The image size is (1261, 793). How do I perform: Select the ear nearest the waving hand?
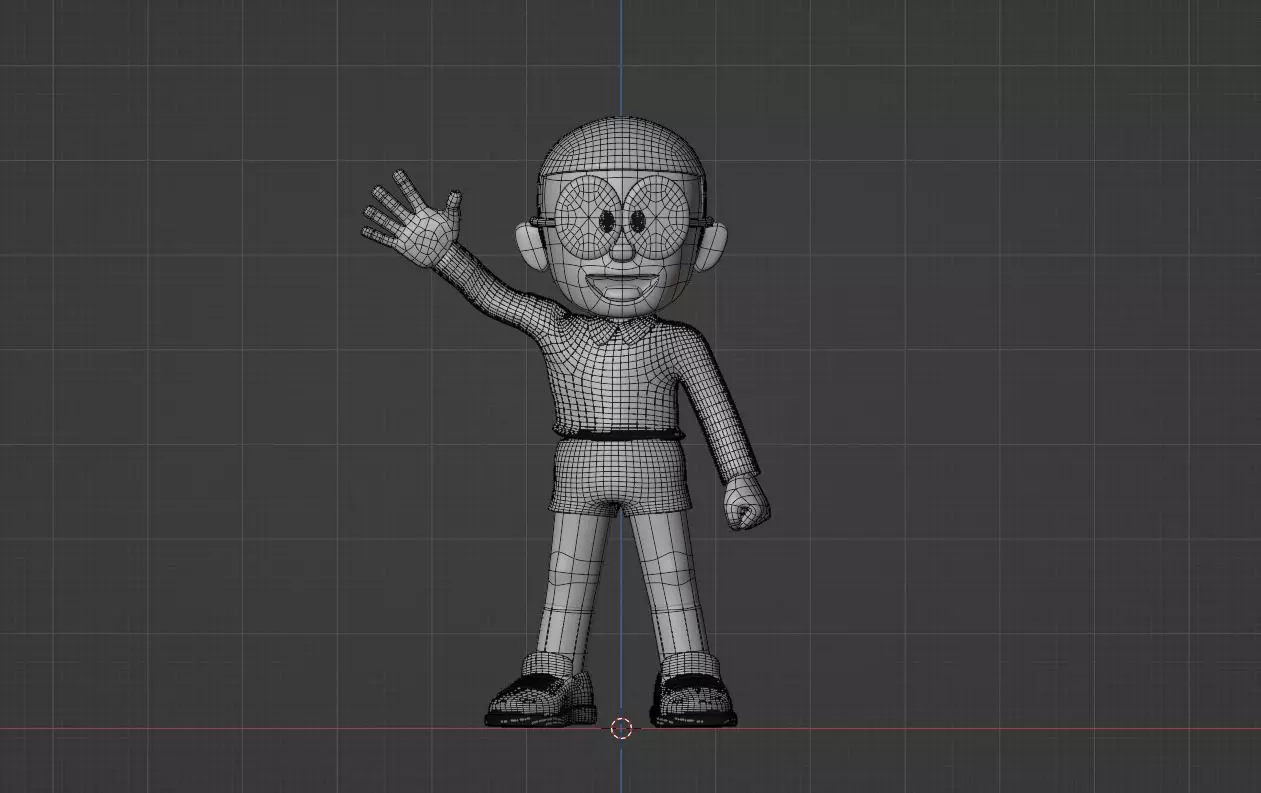(x=530, y=246)
